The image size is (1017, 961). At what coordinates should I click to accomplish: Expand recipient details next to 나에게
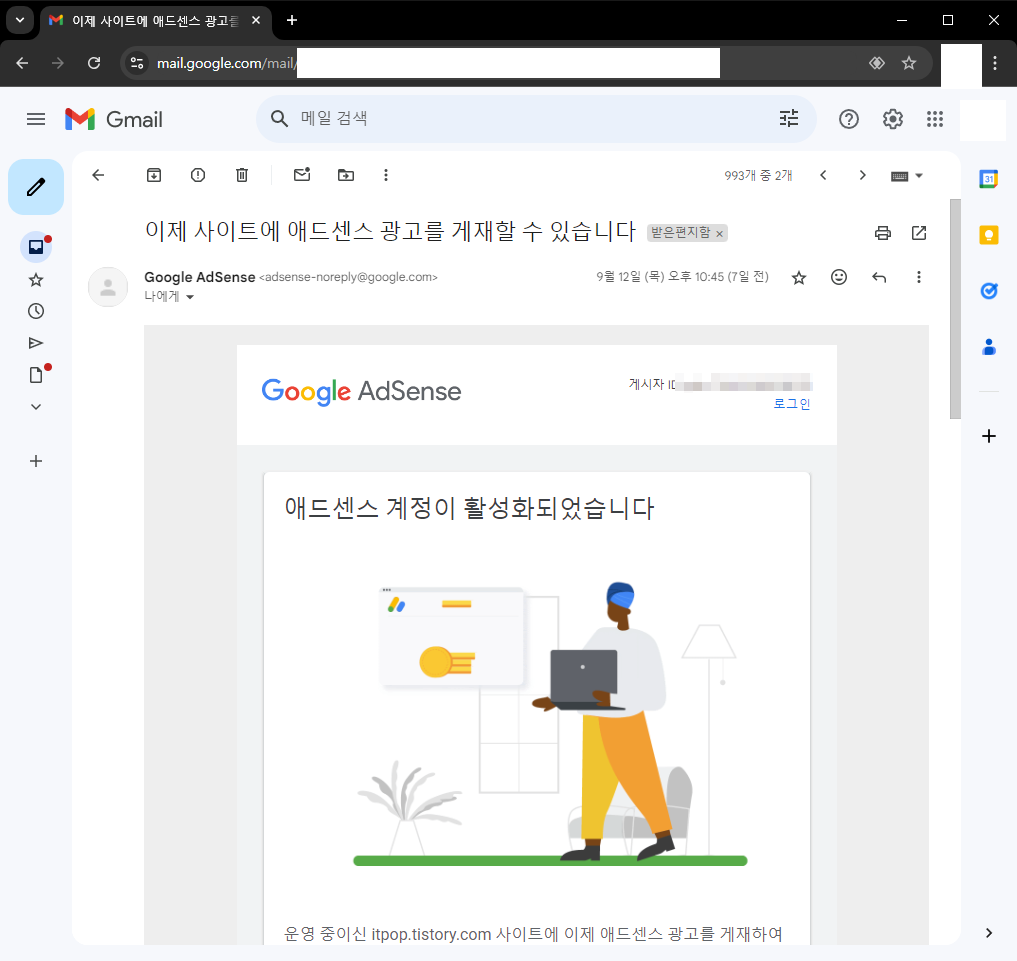190,297
